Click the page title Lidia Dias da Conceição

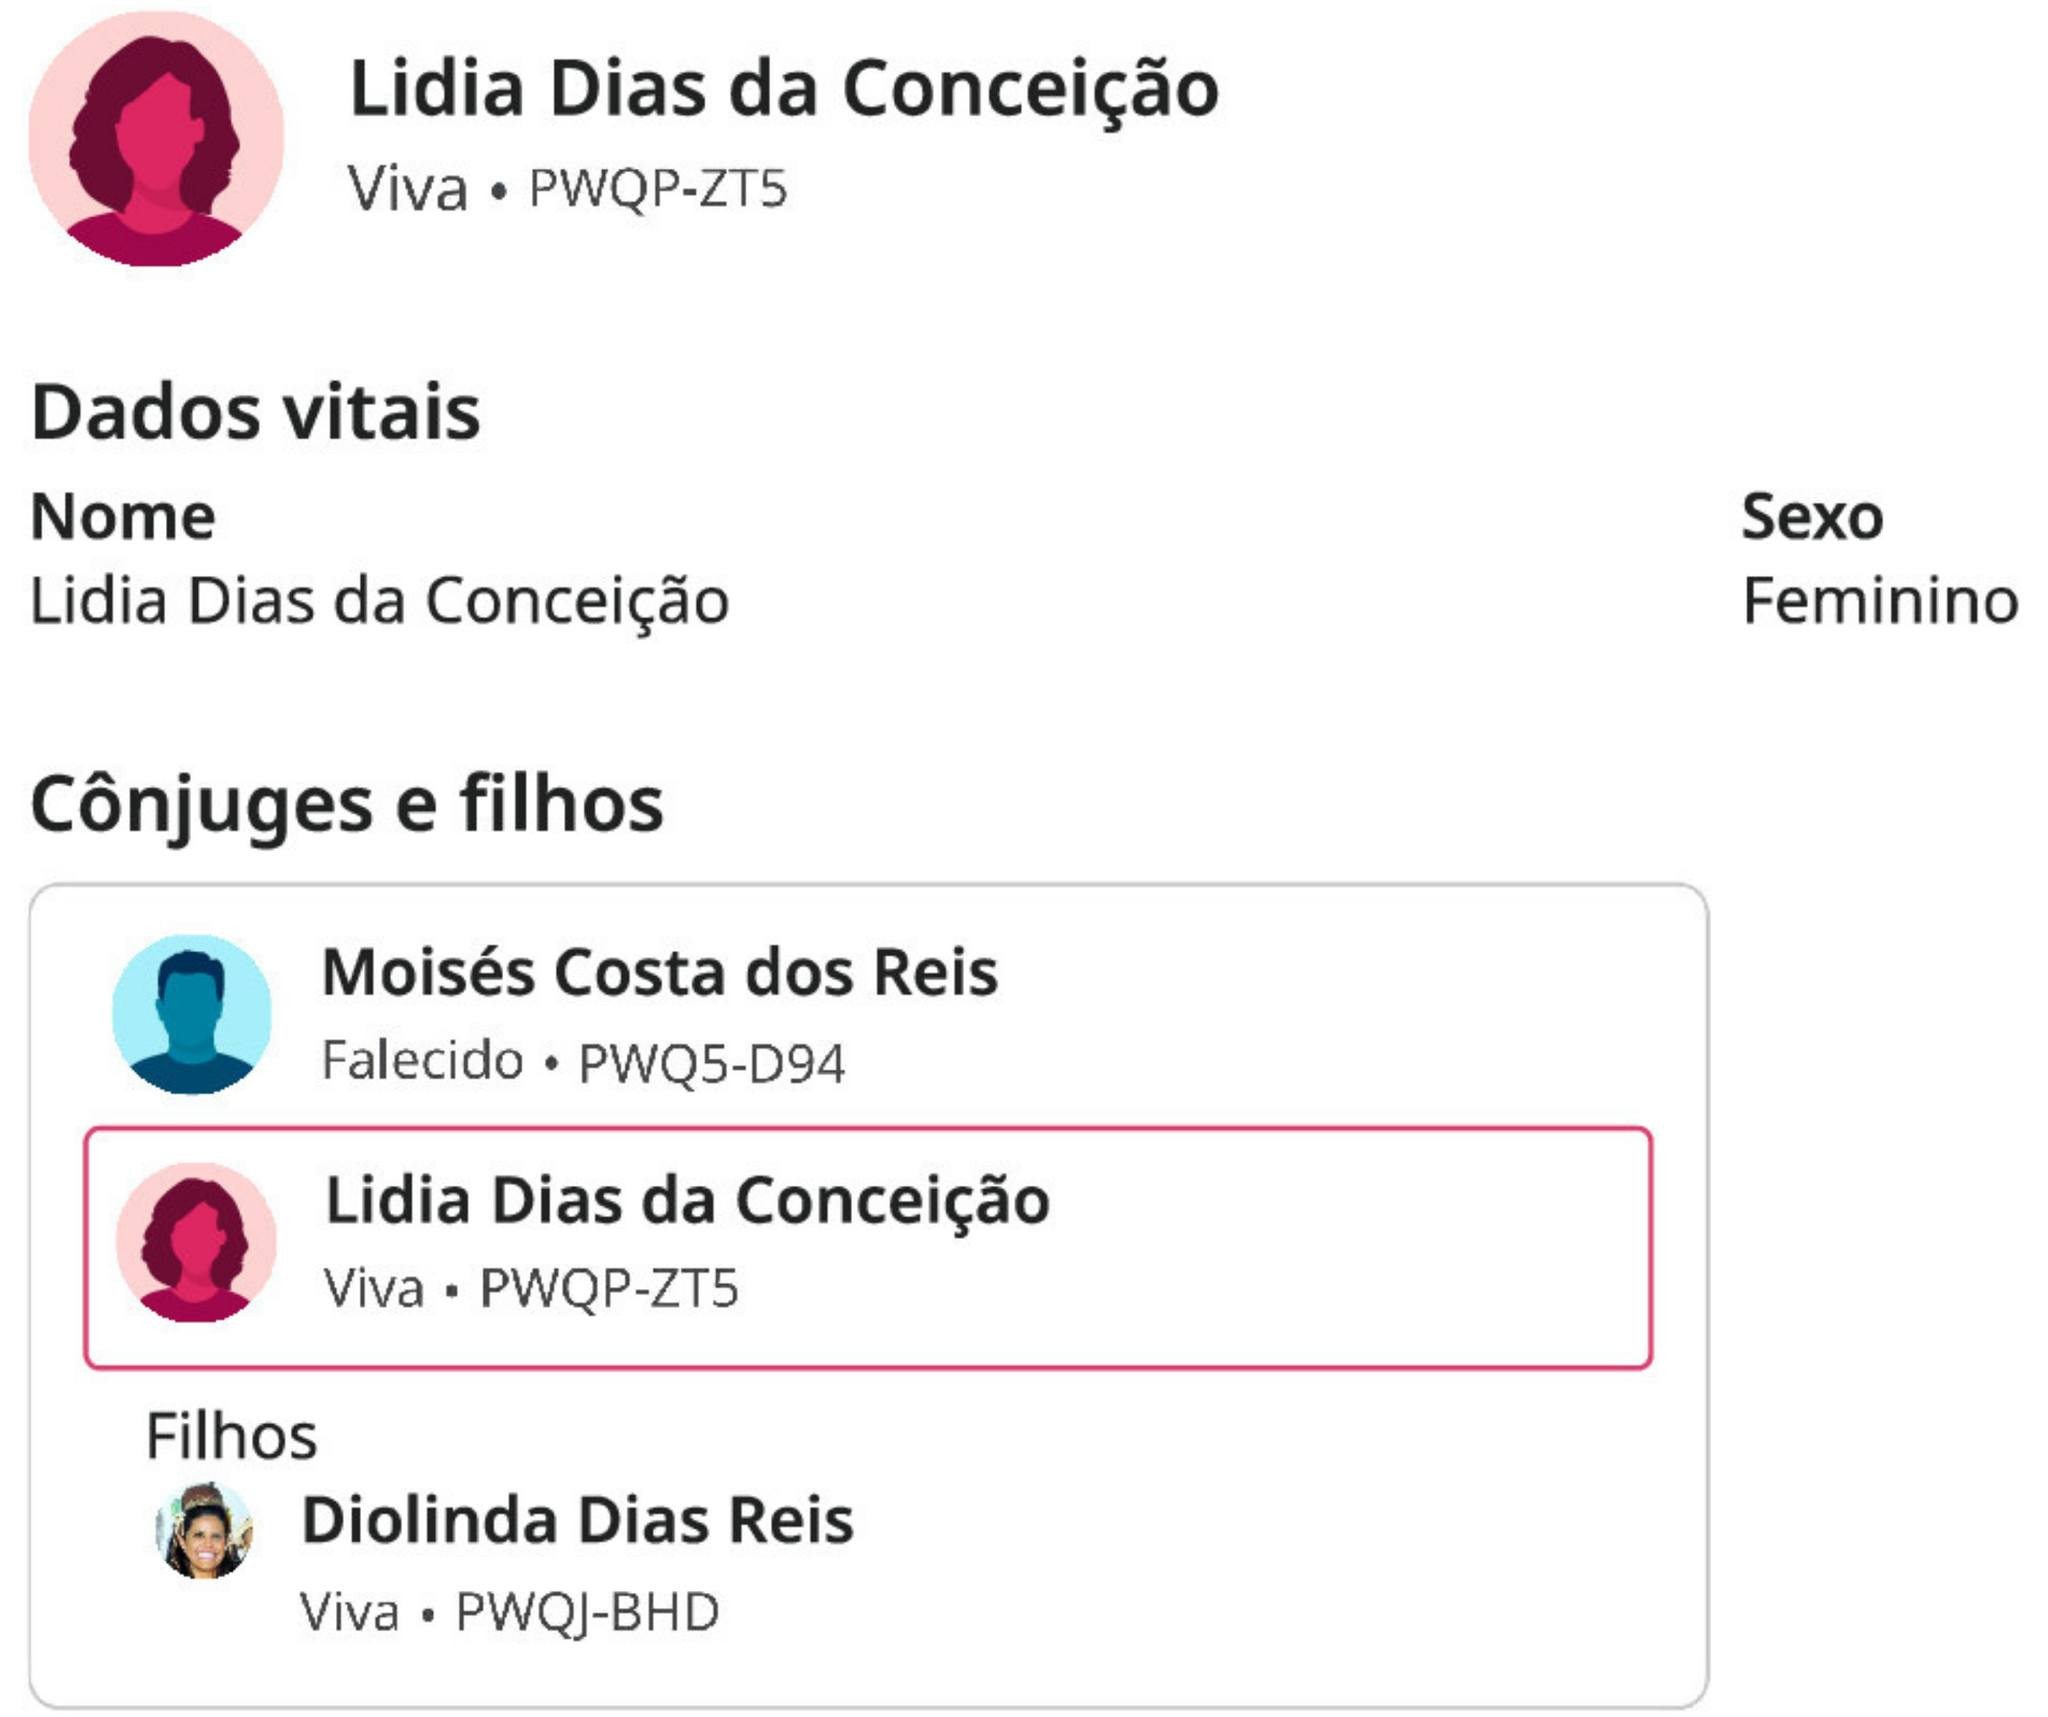tap(784, 88)
